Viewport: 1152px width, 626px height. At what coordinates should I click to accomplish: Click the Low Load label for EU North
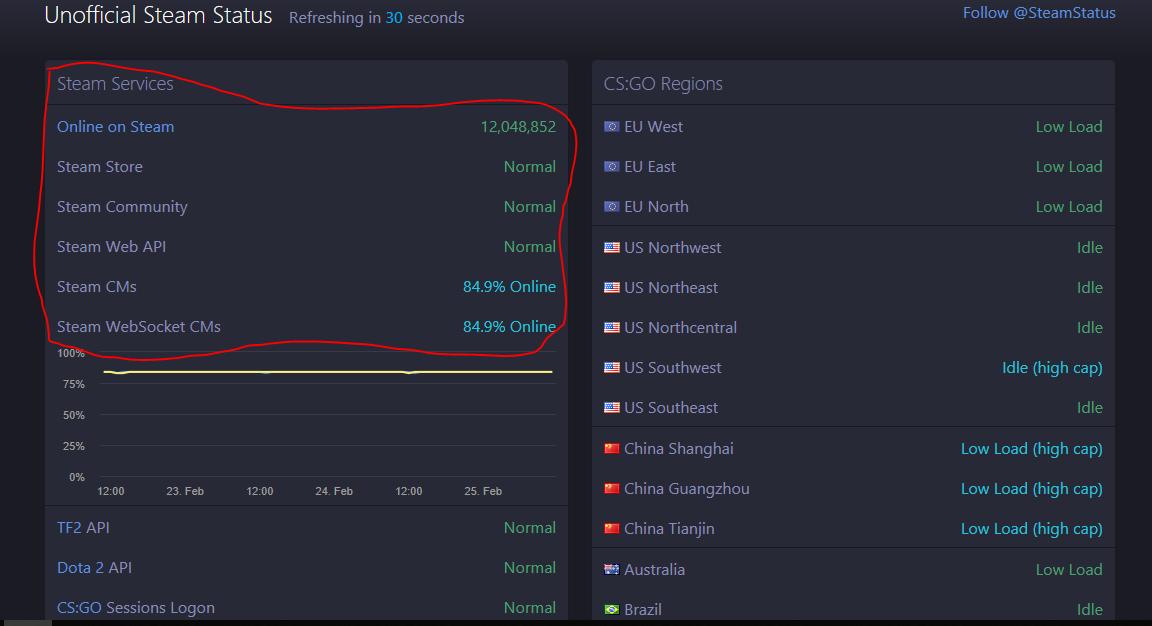point(1069,207)
